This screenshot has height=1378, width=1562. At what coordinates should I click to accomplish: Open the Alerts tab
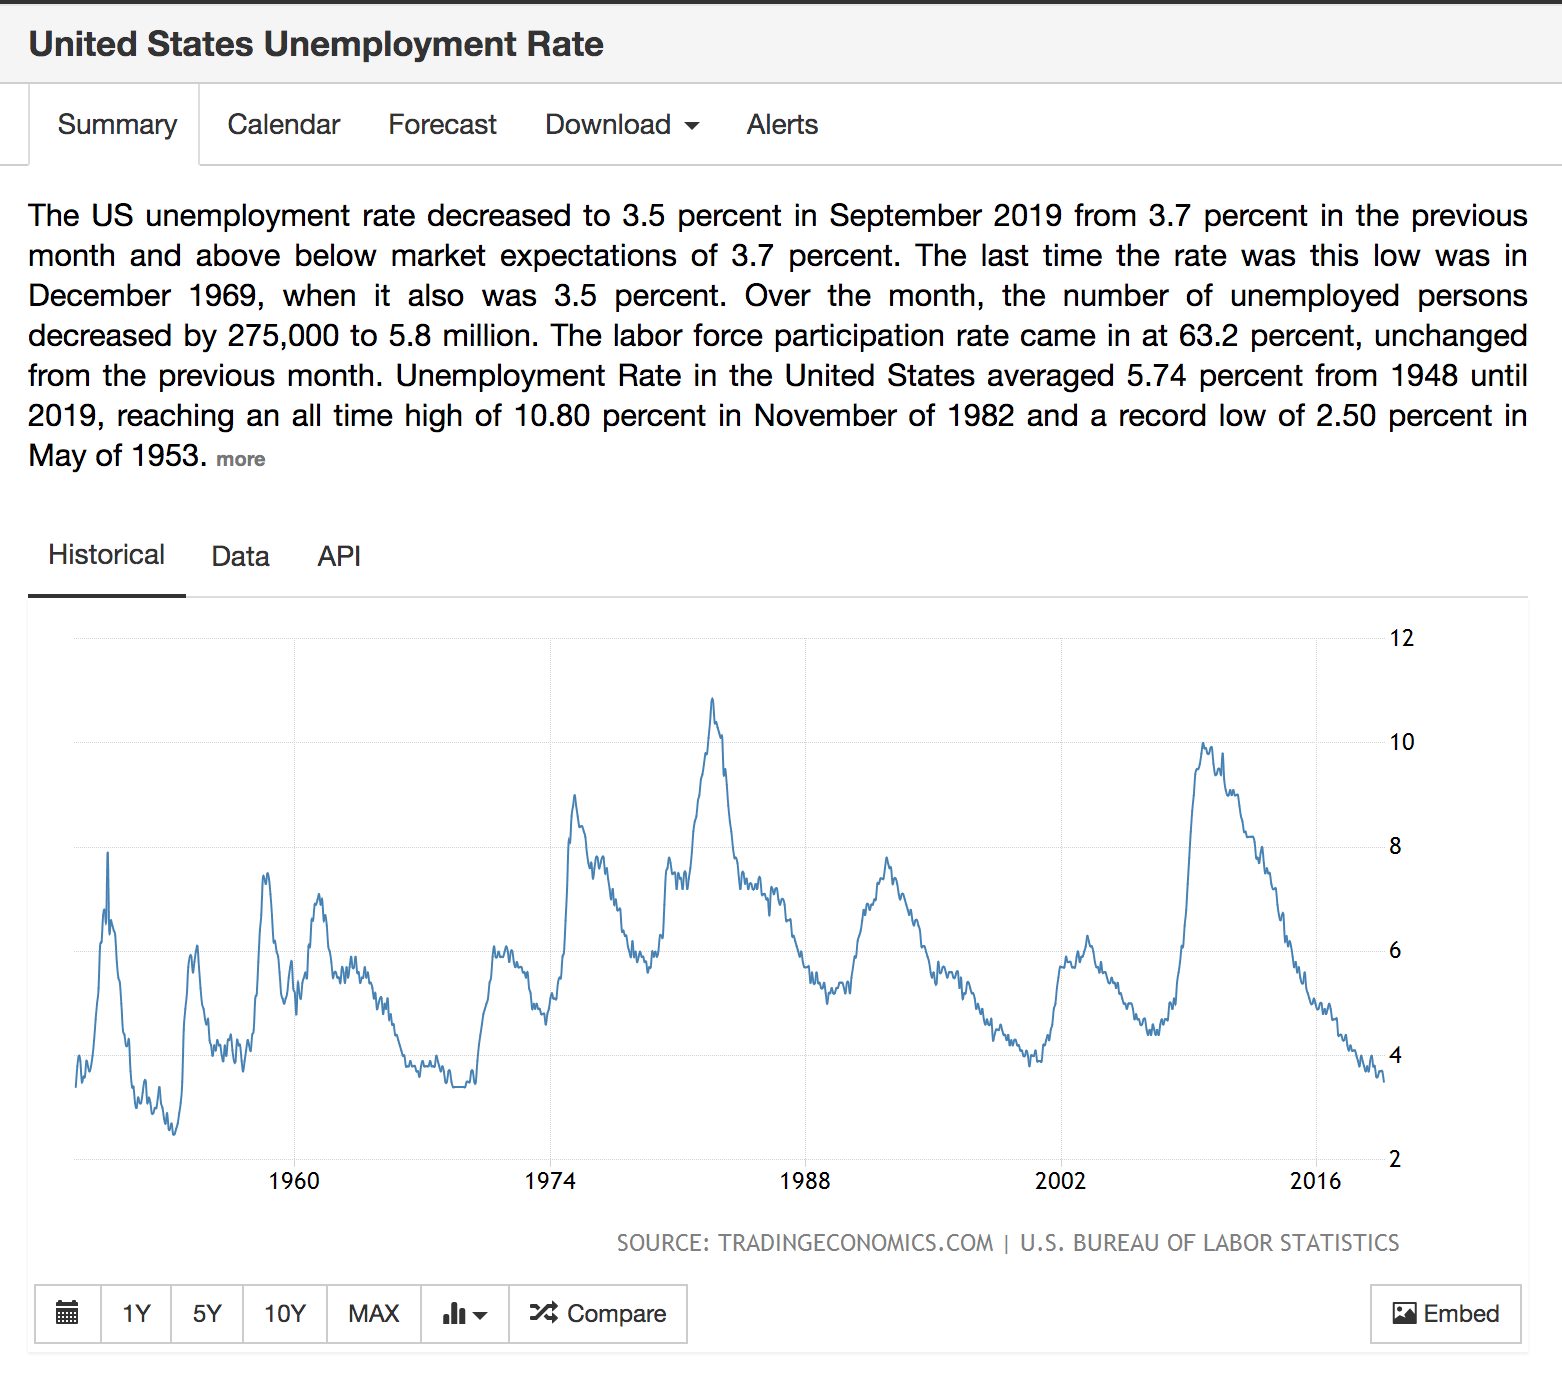pyautogui.click(x=782, y=125)
